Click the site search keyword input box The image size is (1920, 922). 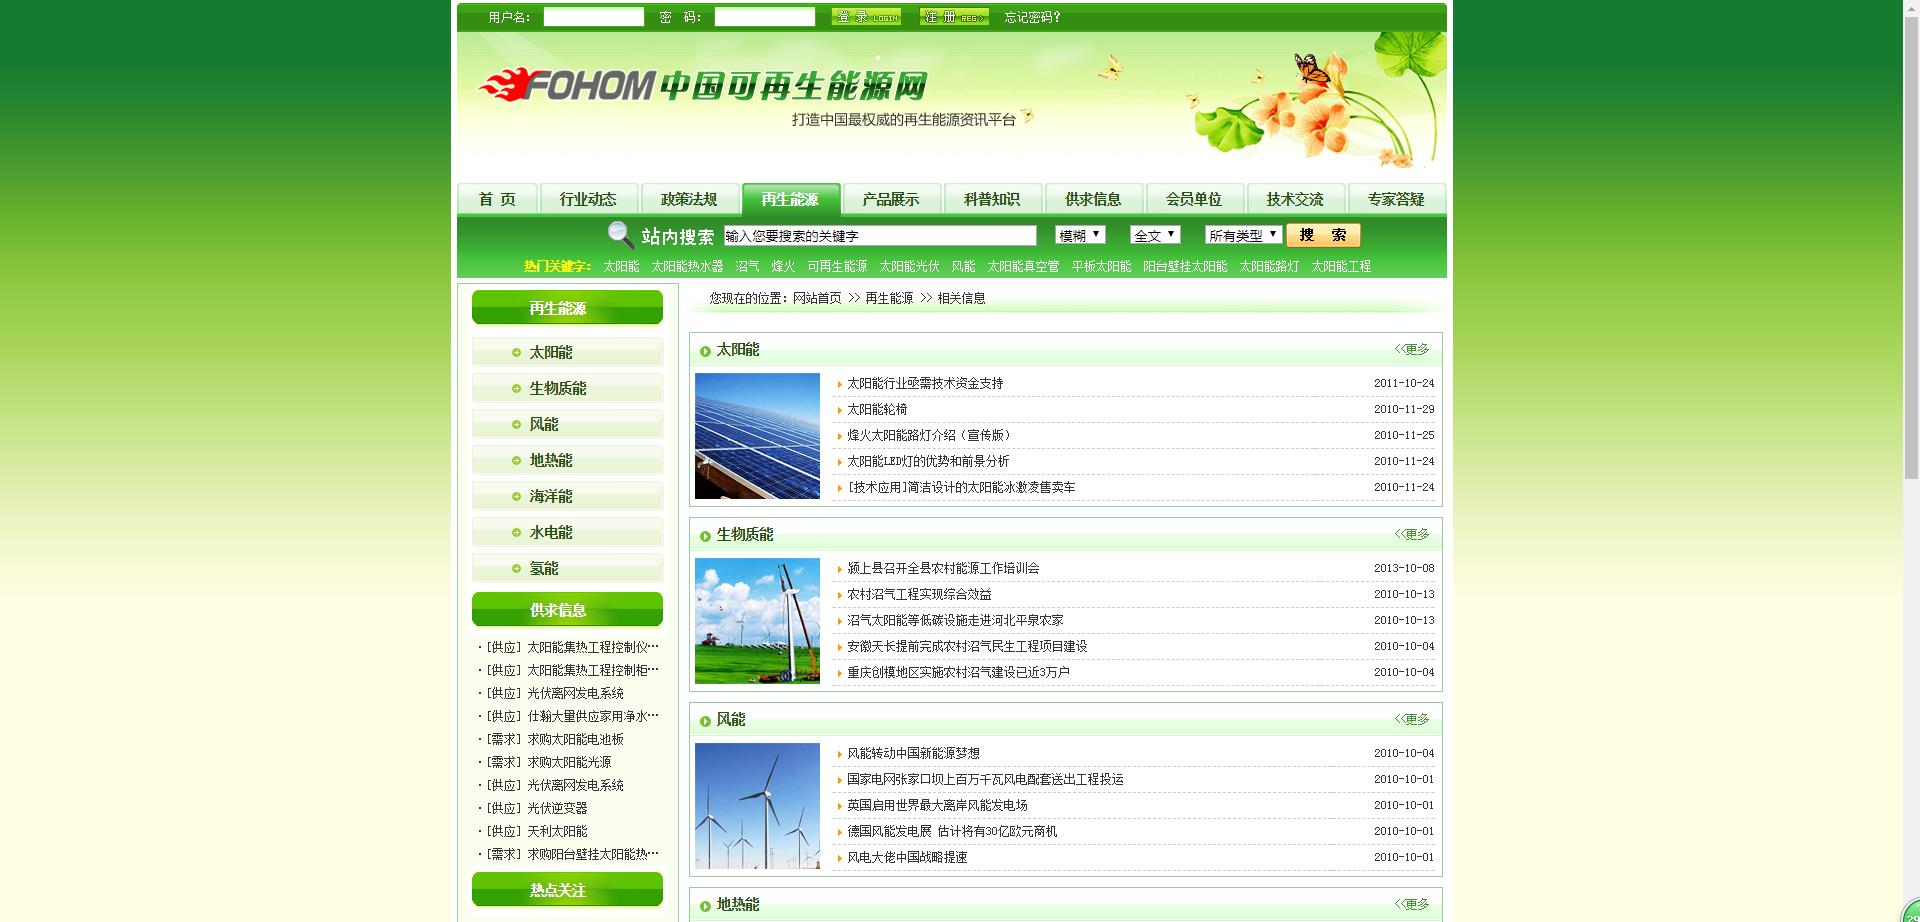(x=880, y=236)
